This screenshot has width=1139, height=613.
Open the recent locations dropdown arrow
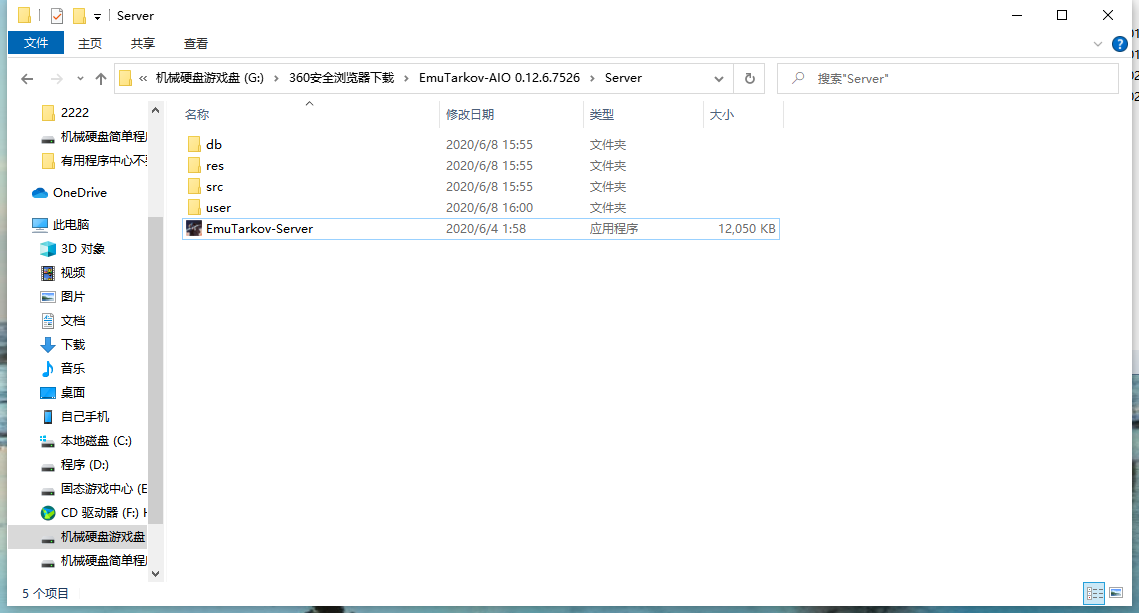pos(80,78)
